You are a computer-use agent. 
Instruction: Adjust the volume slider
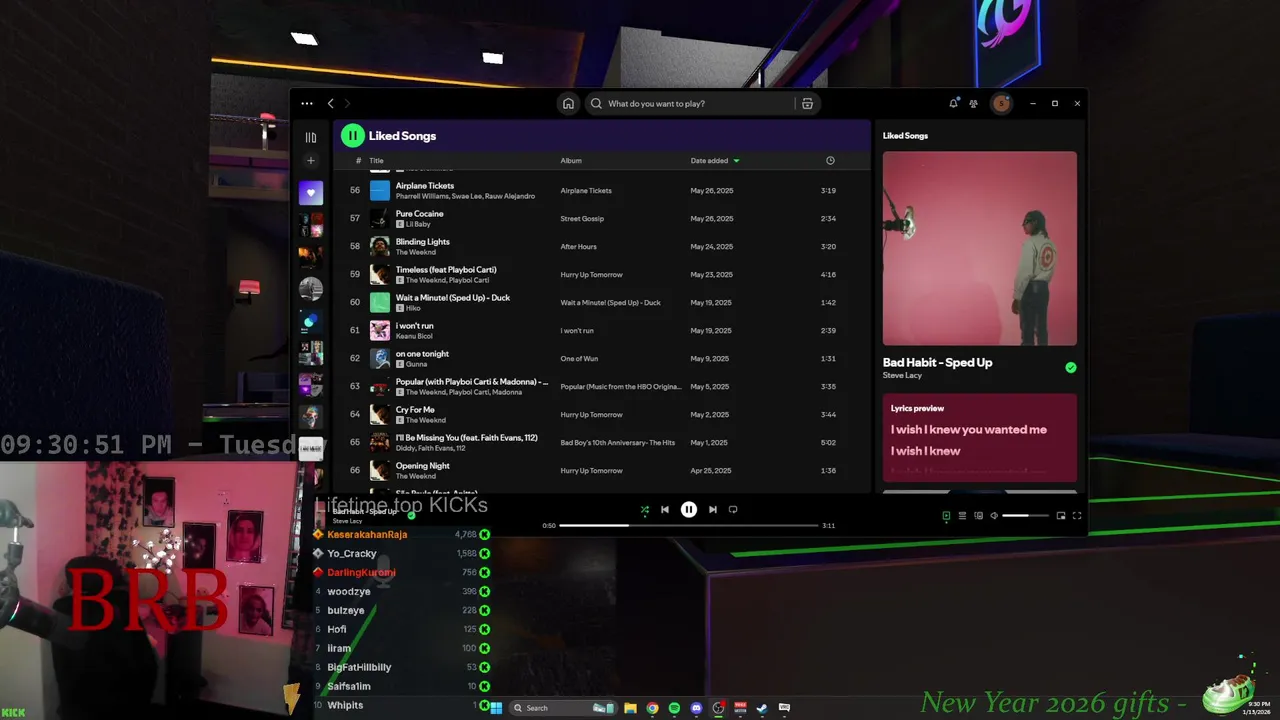1025,516
